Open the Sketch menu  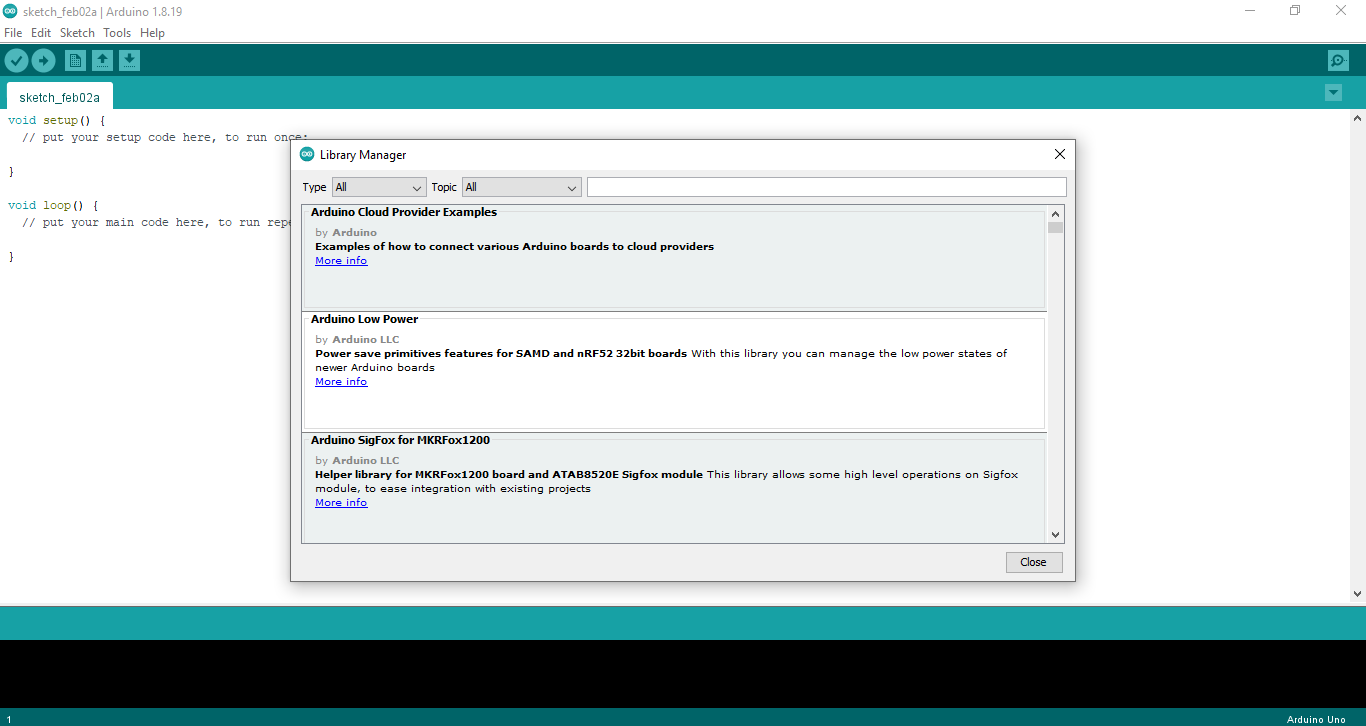point(77,33)
